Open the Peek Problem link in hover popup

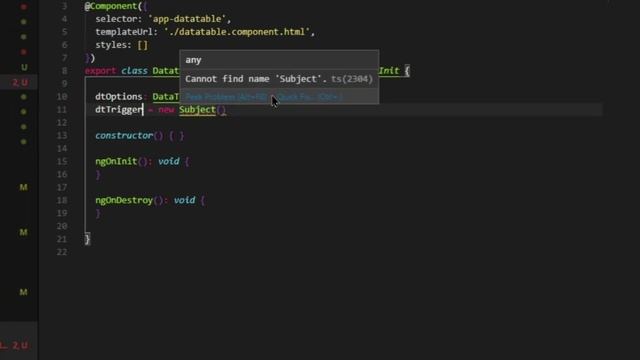(226, 97)
